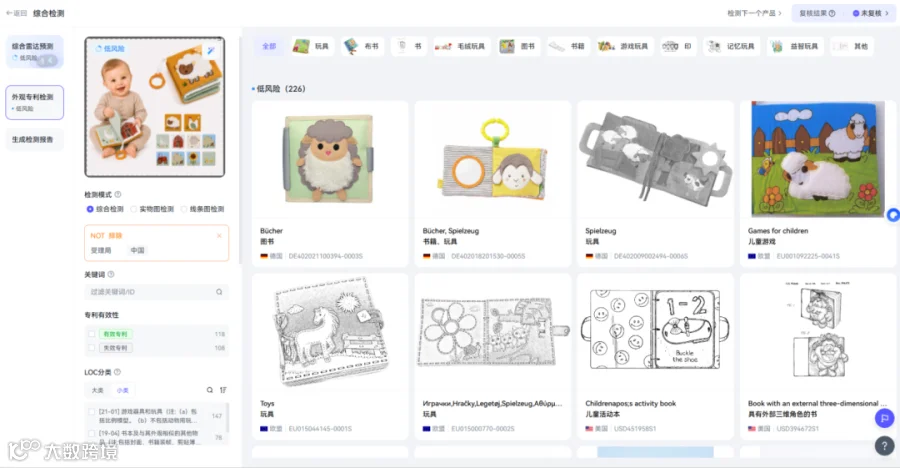Toggle the switch in 综合雷达预测 card
The image size is (900, 468).
47,60
